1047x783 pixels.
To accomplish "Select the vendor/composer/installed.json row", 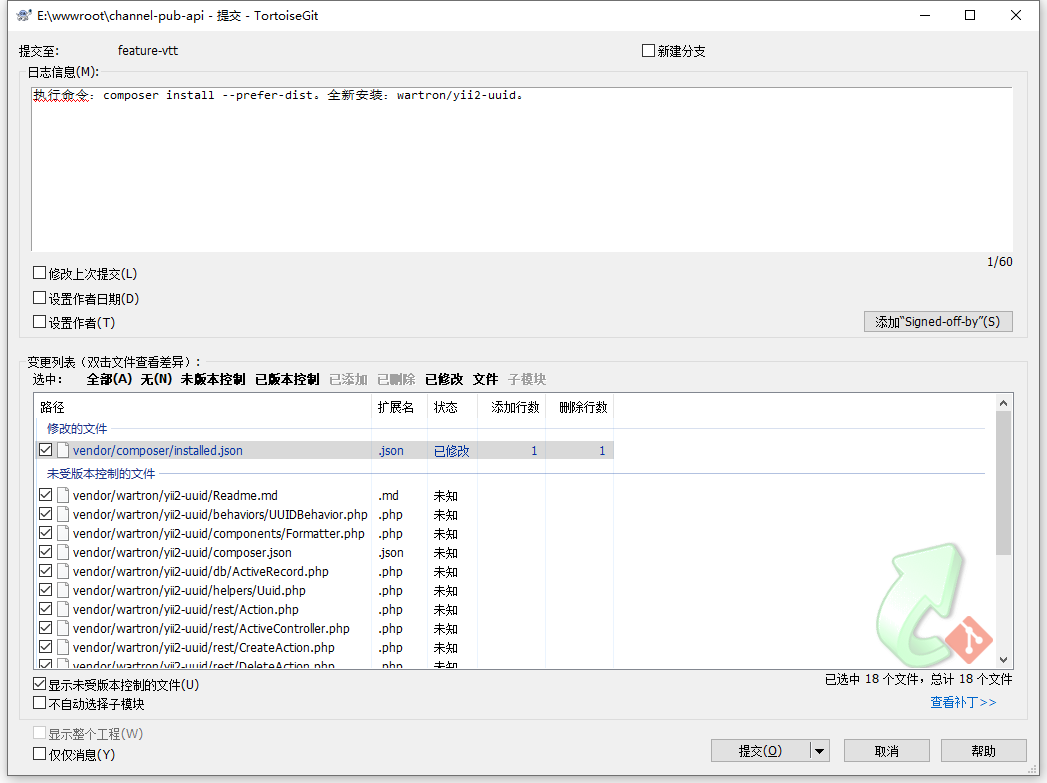I will pyautogui.click(x=325, y=451).
